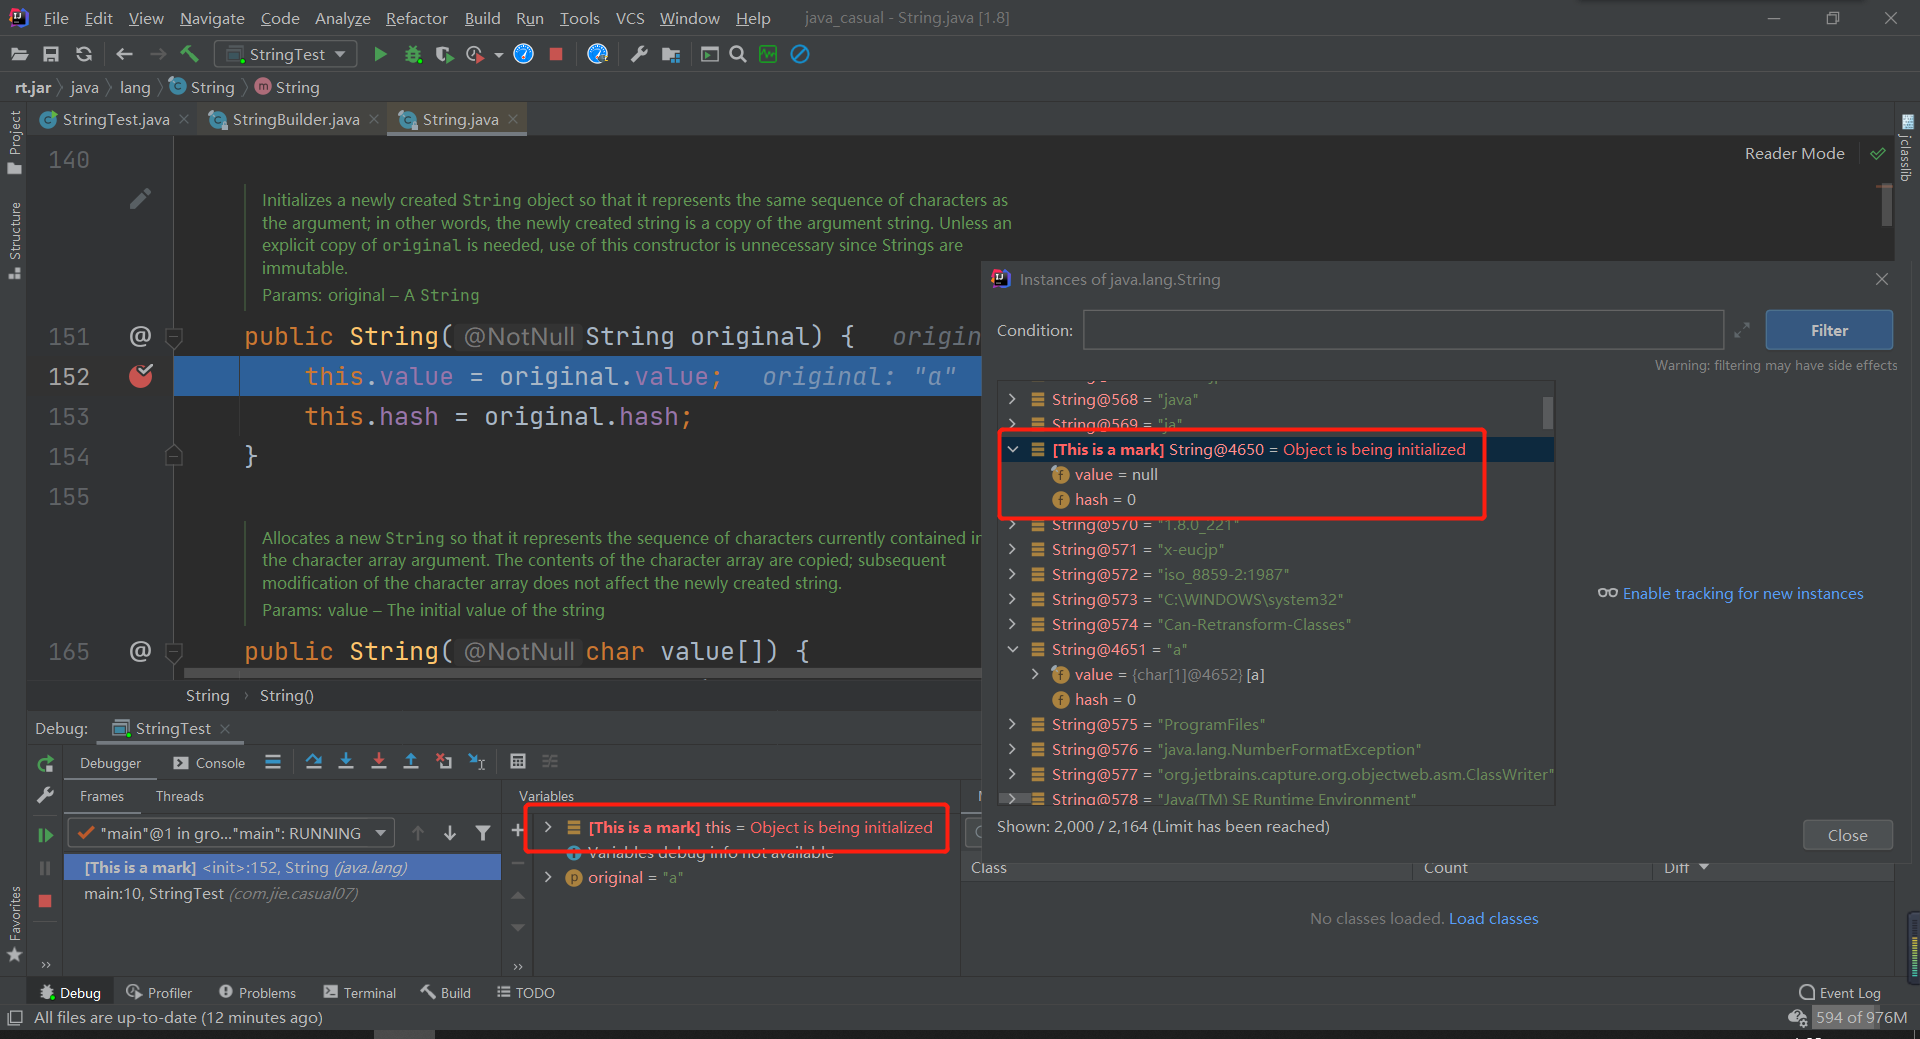Open StringTest run configuration dropdown
This screenshot has width=1920, height=1039.
(287, 54)
